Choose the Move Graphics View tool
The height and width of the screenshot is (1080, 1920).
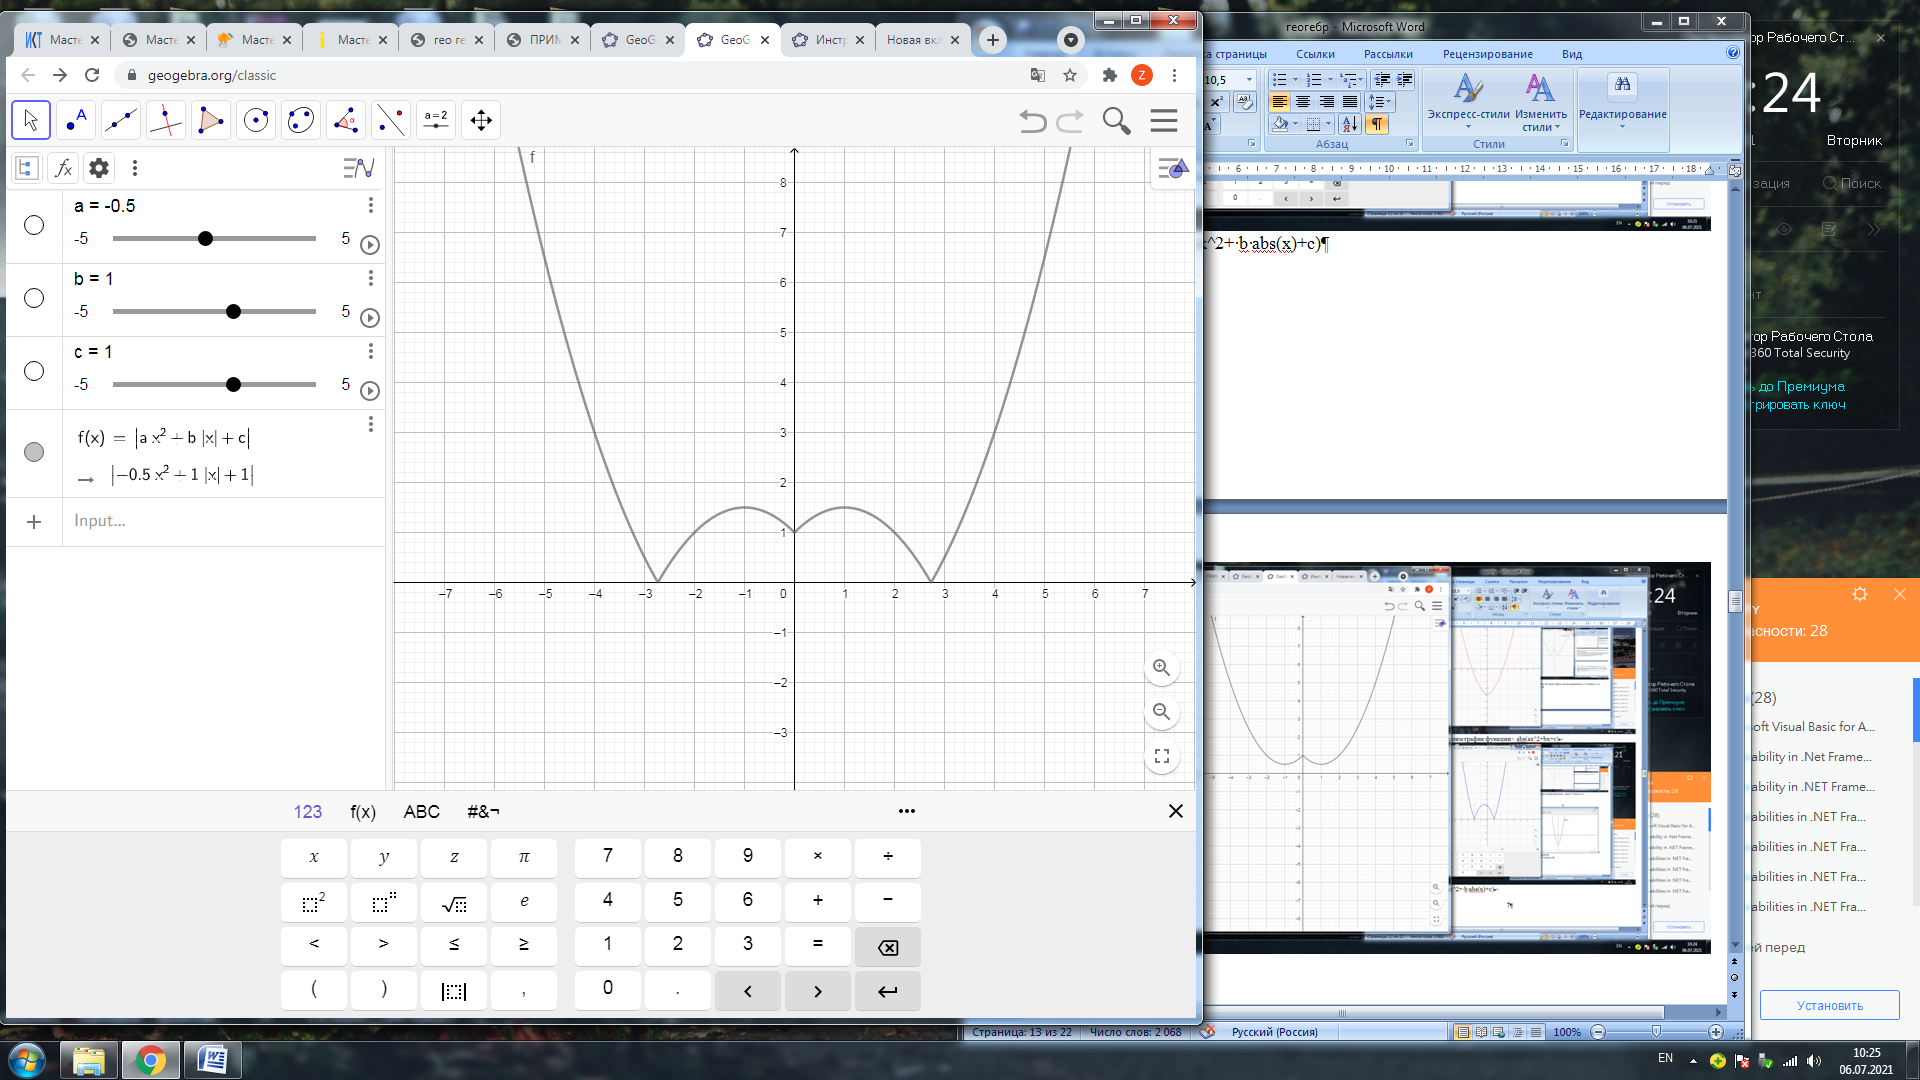(481, 120)
